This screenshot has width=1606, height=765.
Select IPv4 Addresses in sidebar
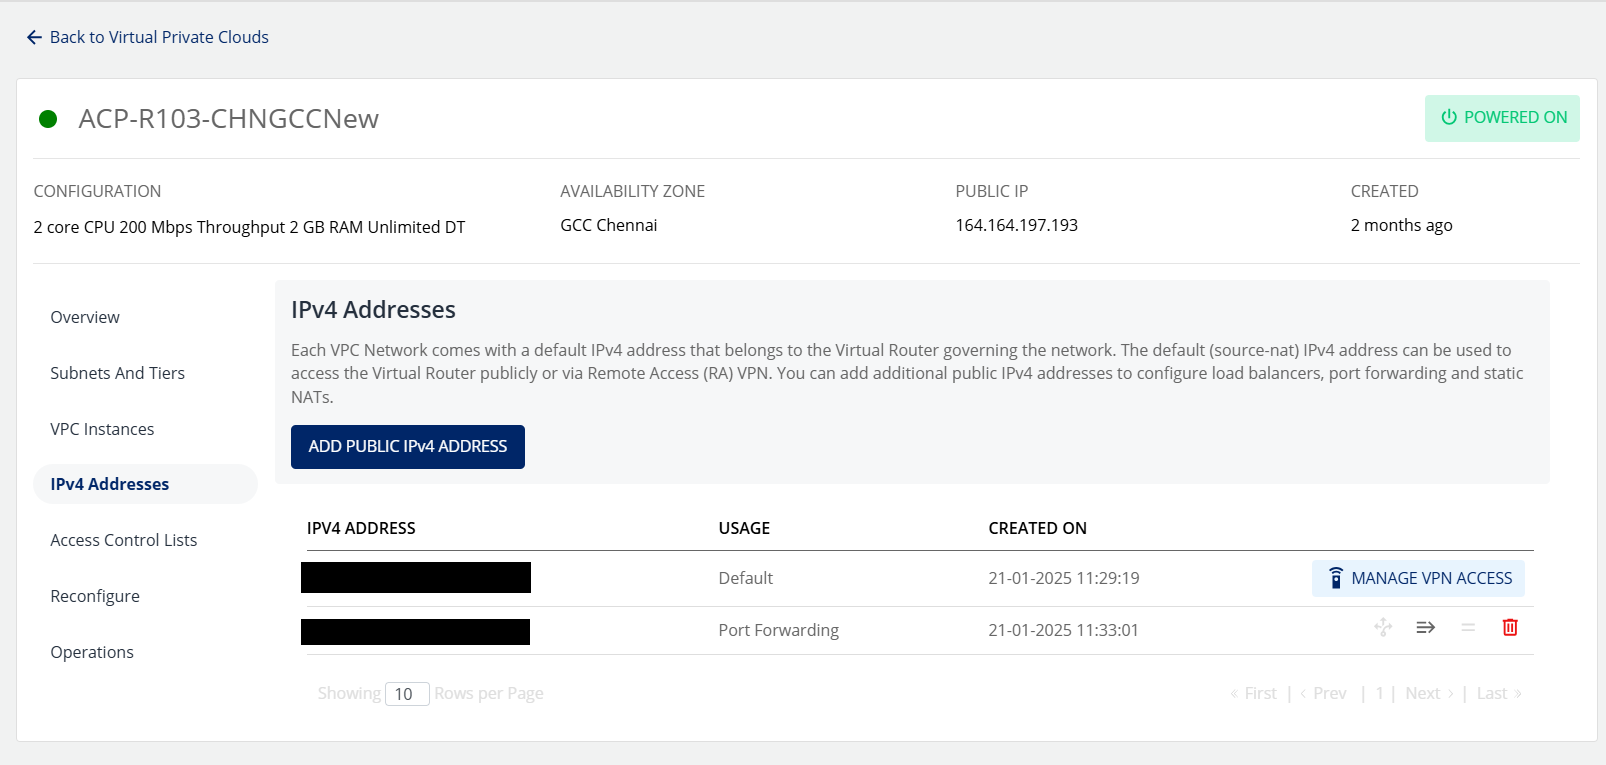click(145, 484)
